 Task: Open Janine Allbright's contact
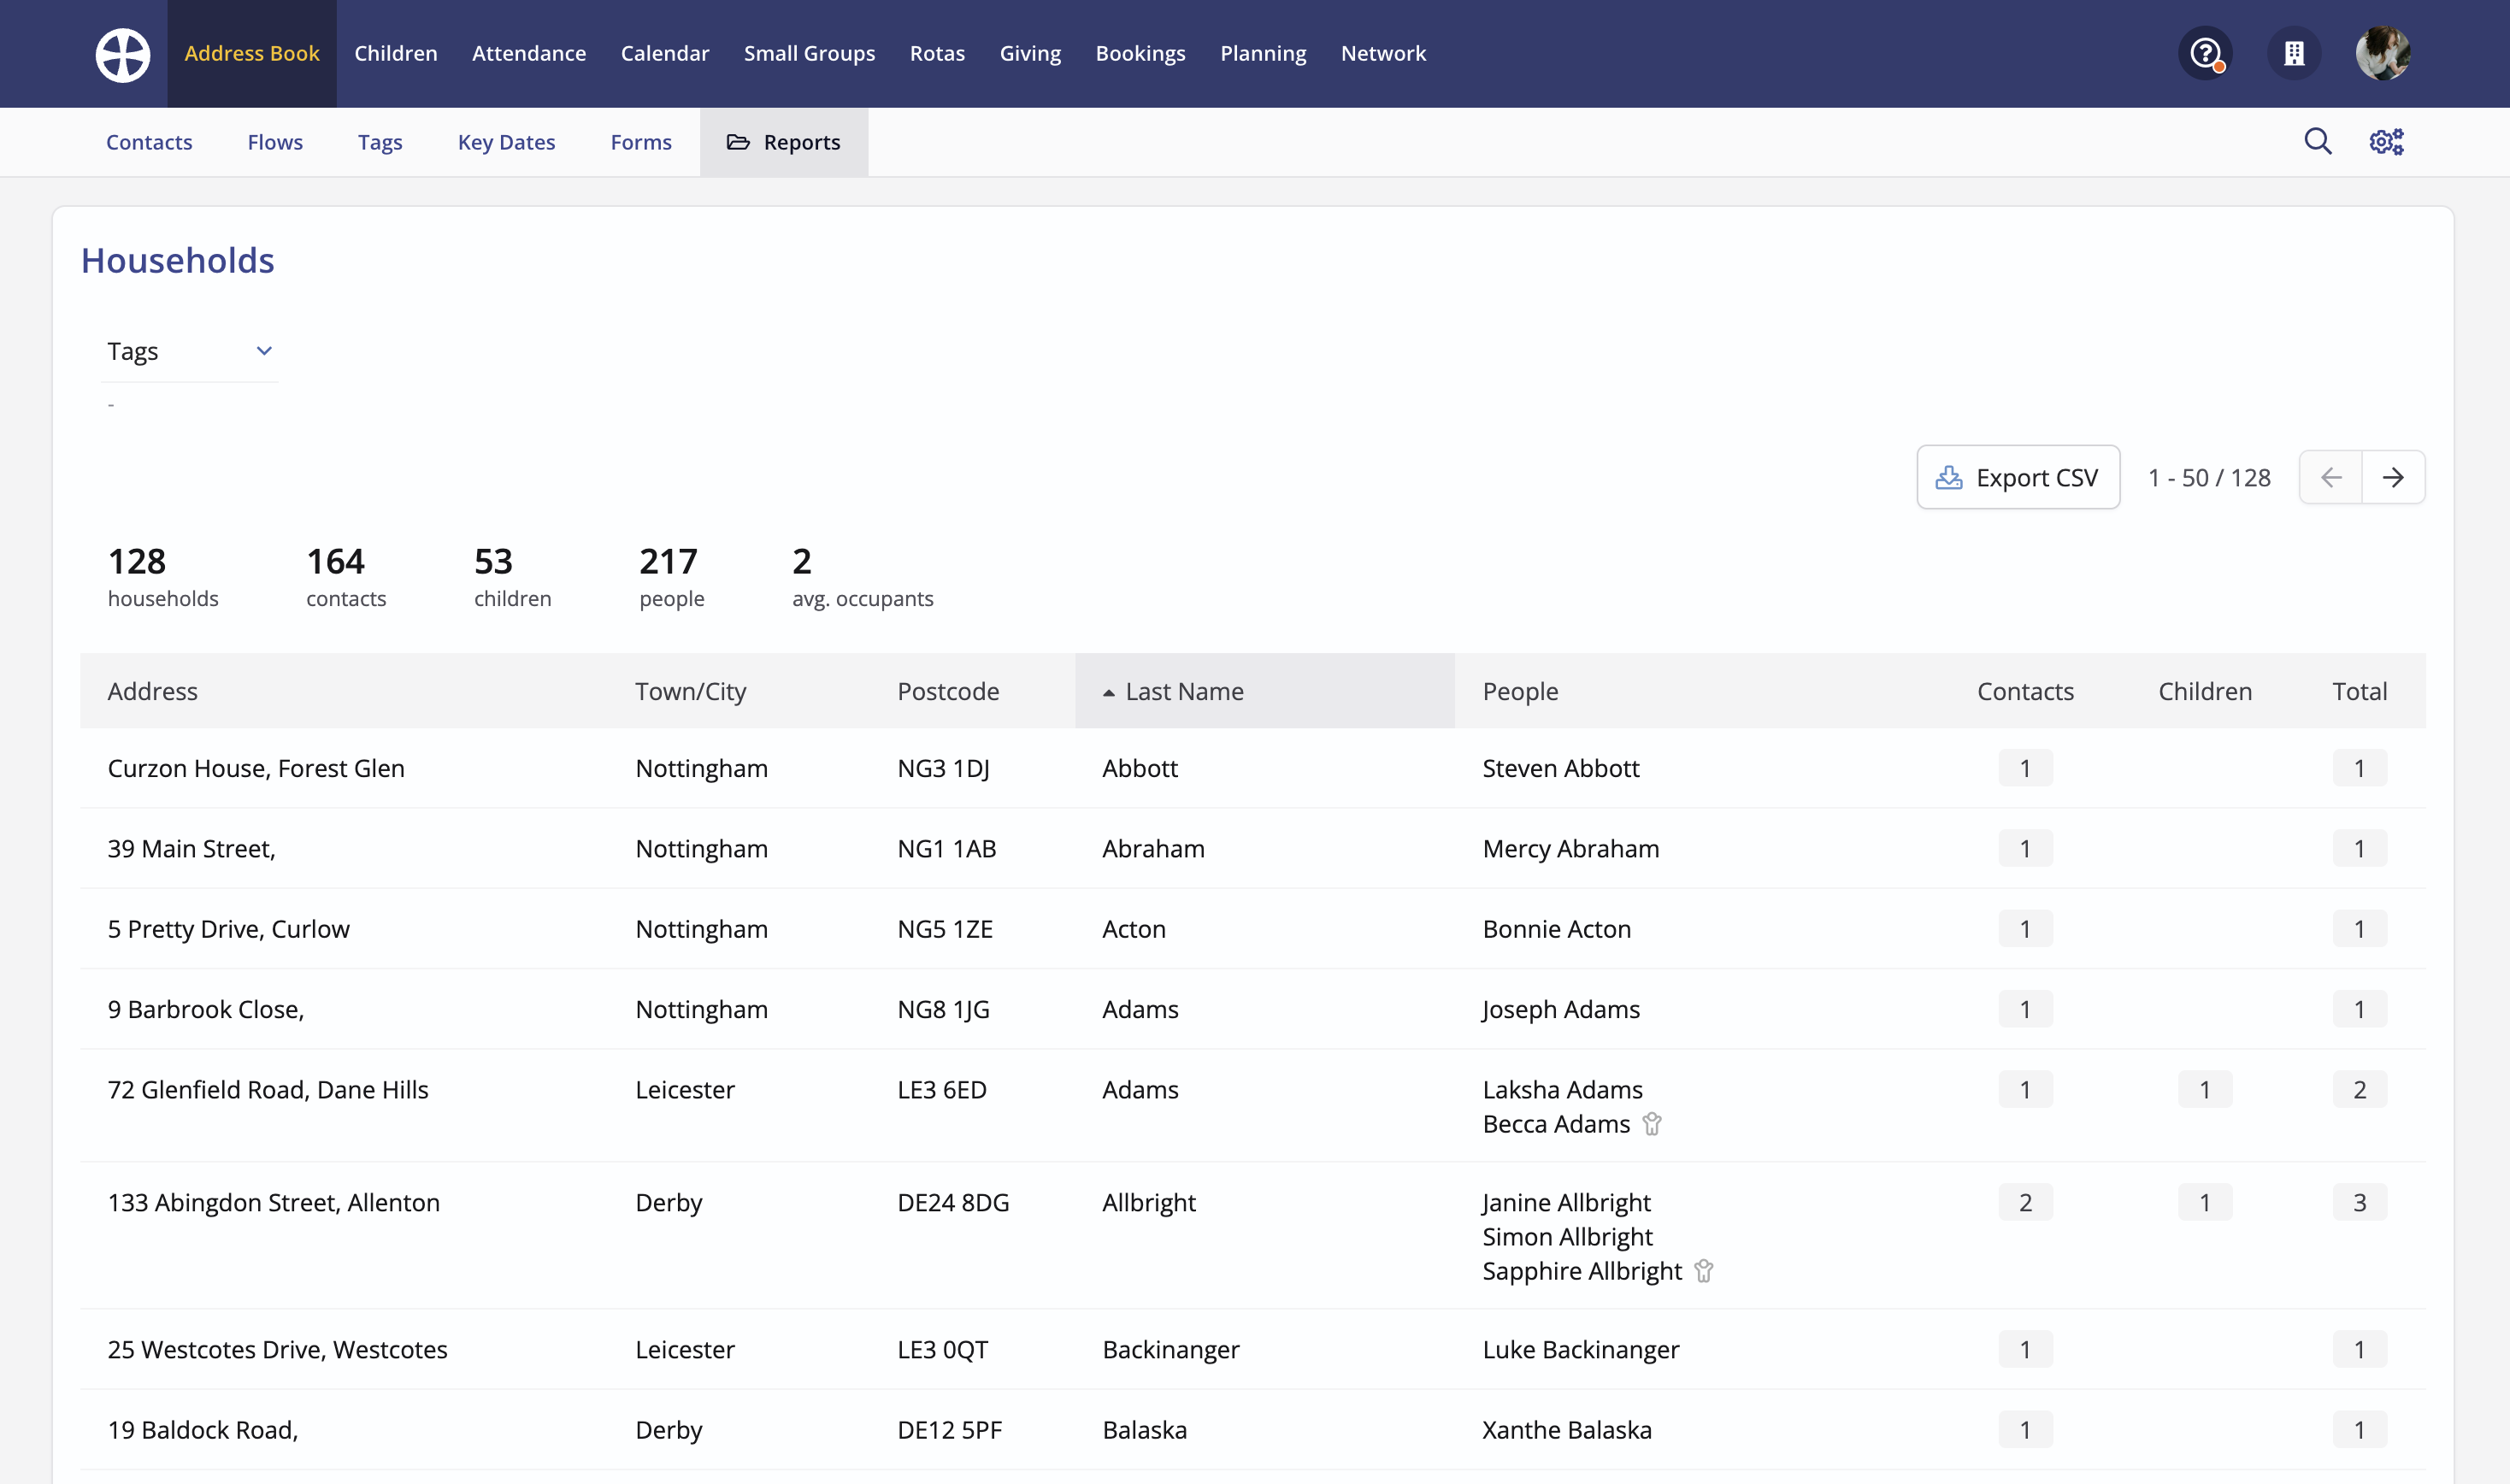pyautogui.click(x=1566, y=1202)
